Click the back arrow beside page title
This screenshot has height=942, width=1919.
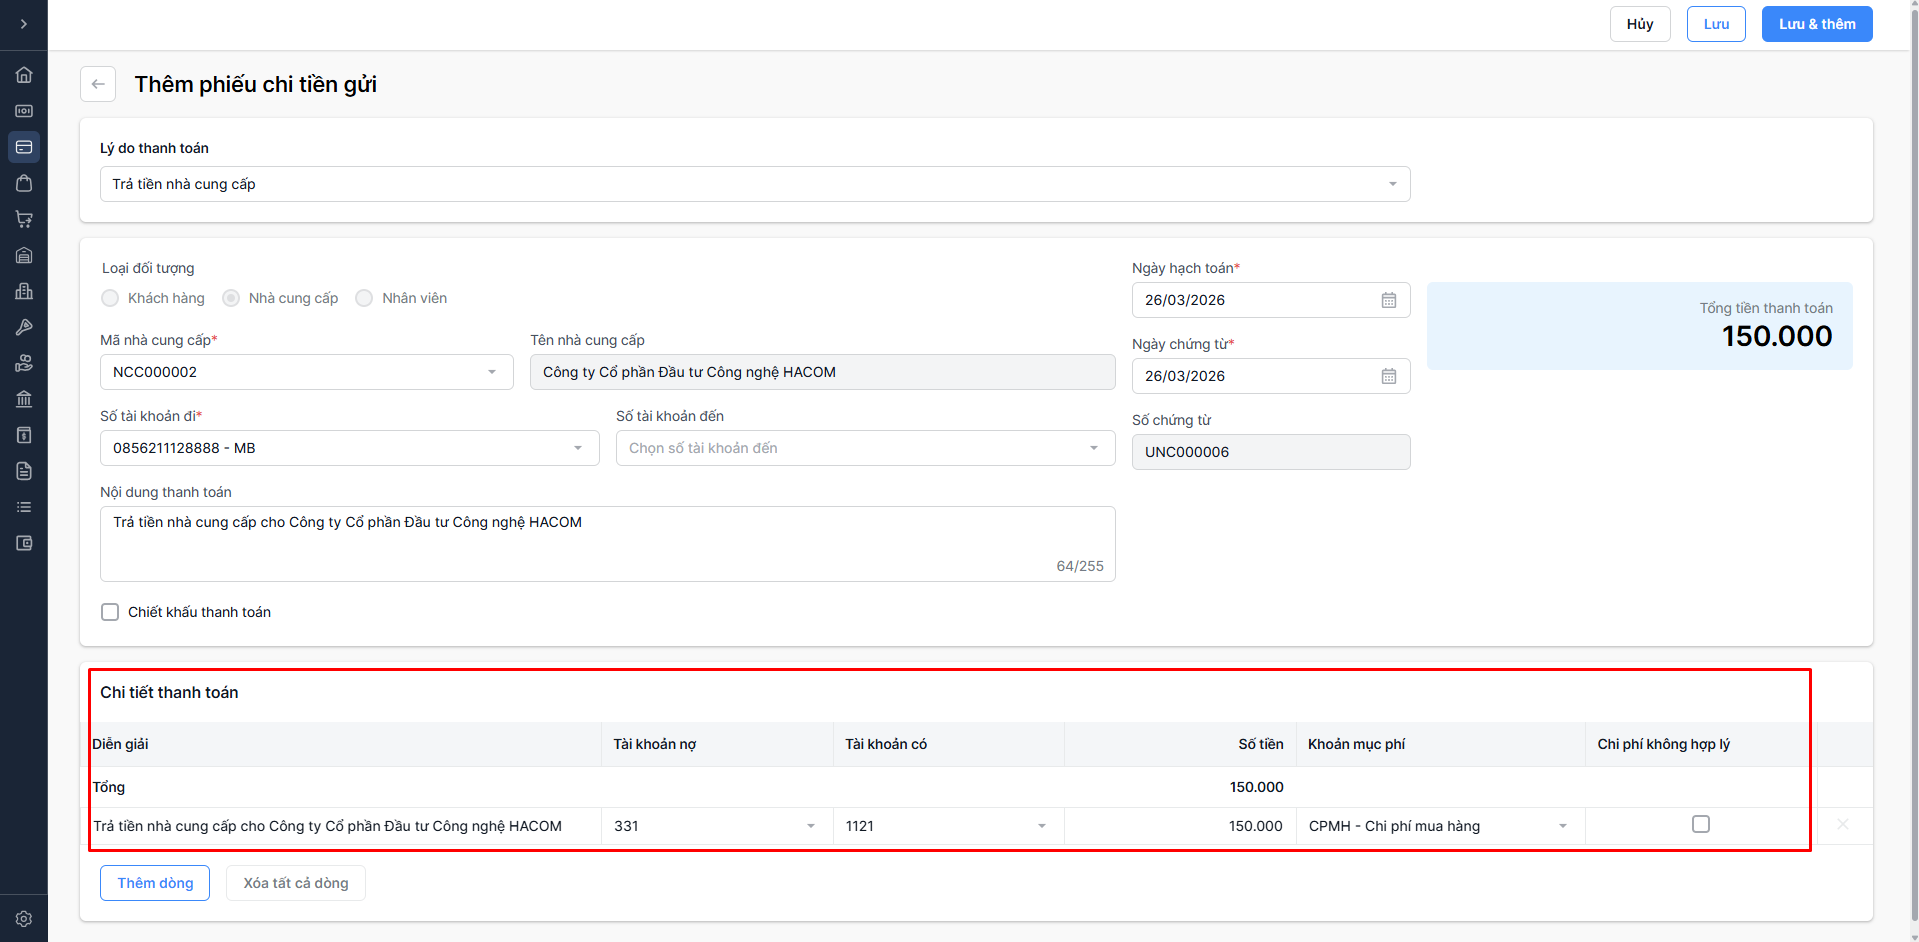click(98, 84)
